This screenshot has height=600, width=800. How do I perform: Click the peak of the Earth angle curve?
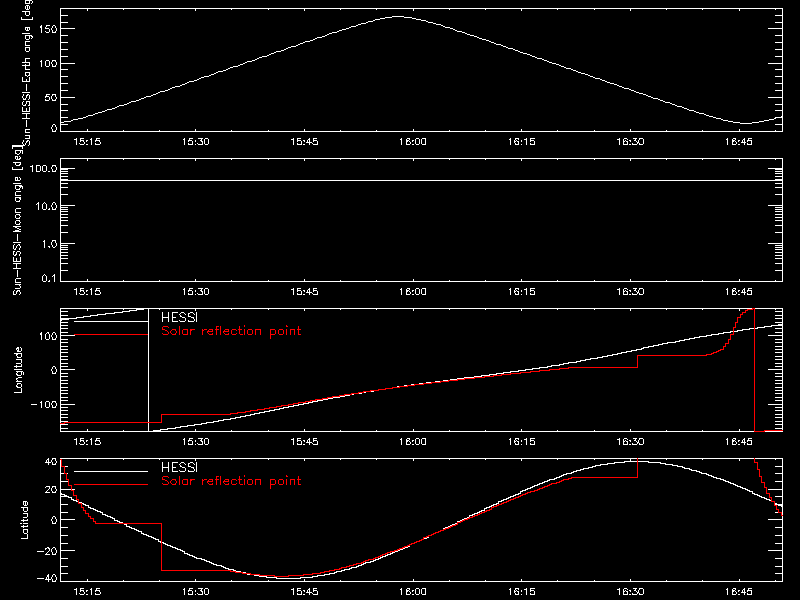397,17
